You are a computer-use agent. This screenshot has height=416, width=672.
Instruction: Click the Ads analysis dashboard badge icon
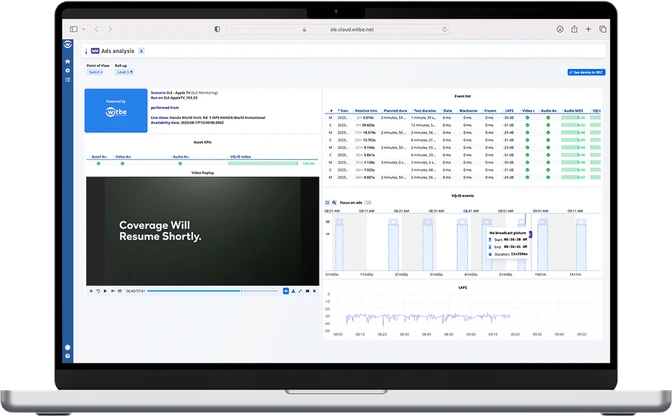point(95,51)
